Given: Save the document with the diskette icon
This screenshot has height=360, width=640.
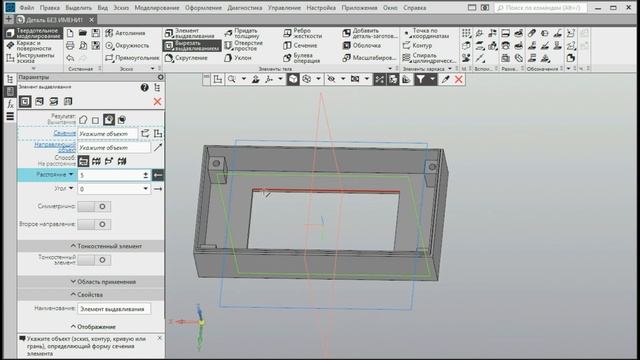Looking at the screenshot, I should click(x=96, y=33).
